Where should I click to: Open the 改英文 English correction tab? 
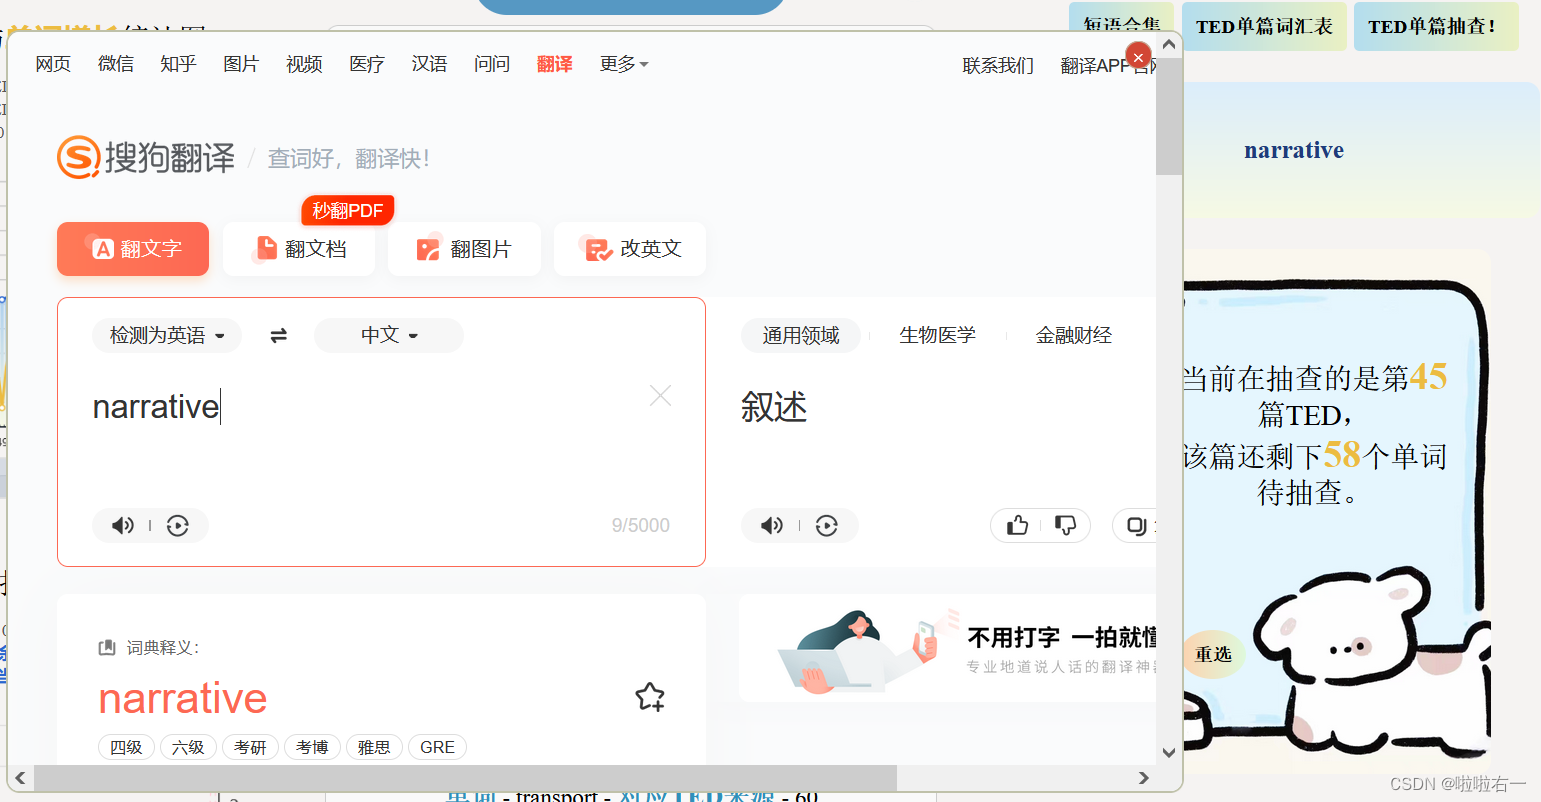pos(630,249)
